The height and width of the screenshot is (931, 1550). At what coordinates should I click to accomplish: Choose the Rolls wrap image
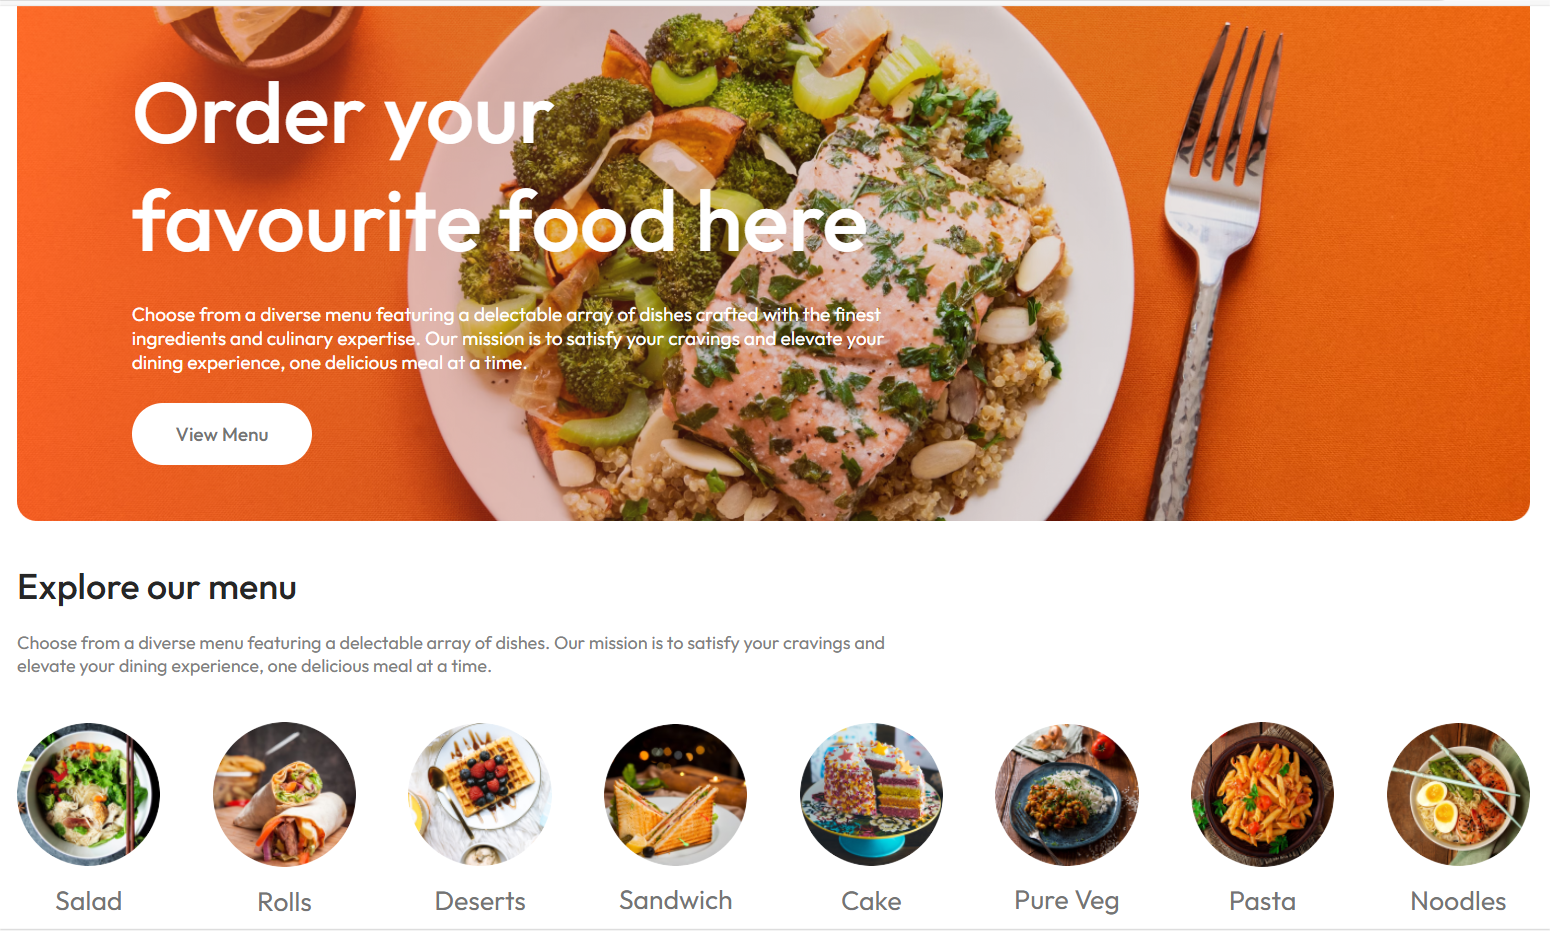tap(285, 794)
